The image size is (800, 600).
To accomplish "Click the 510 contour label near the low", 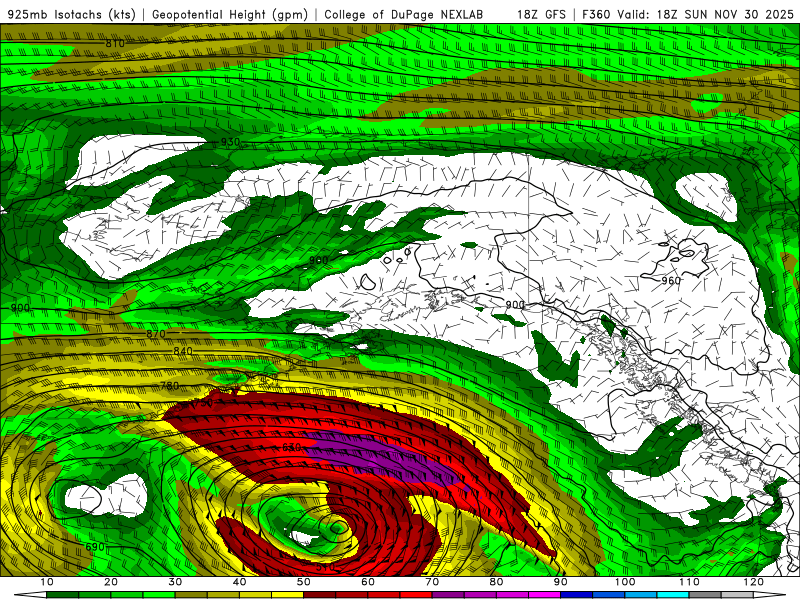I will coord(325,567).
